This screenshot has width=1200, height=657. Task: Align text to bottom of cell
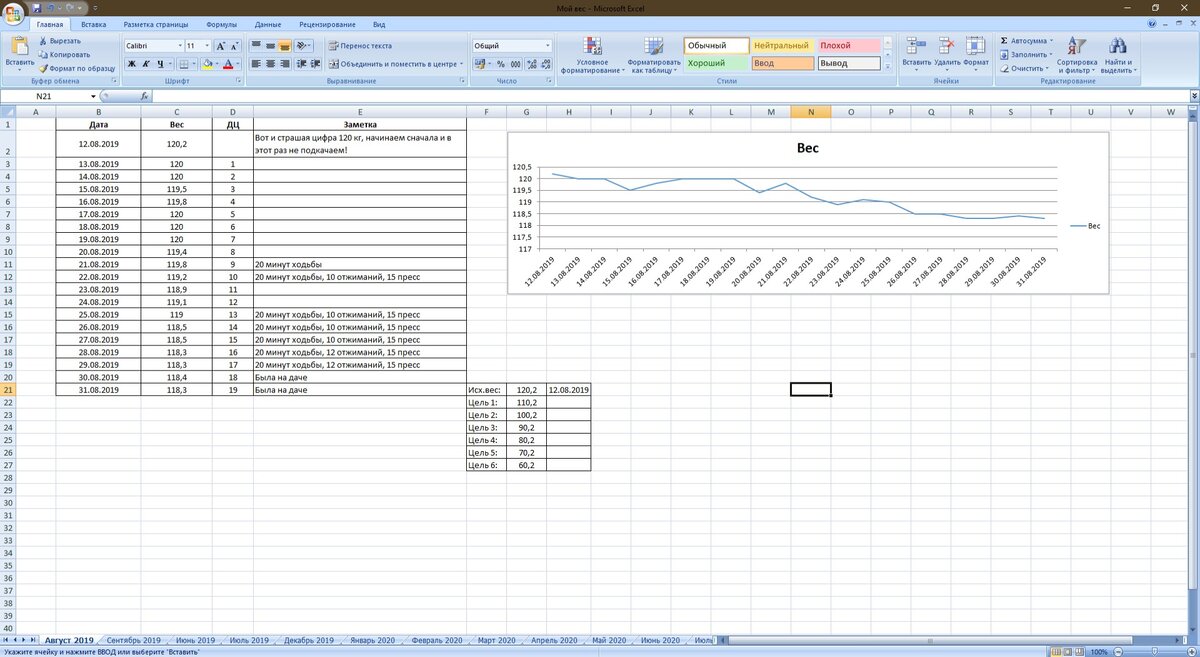[x=285, y=46]
